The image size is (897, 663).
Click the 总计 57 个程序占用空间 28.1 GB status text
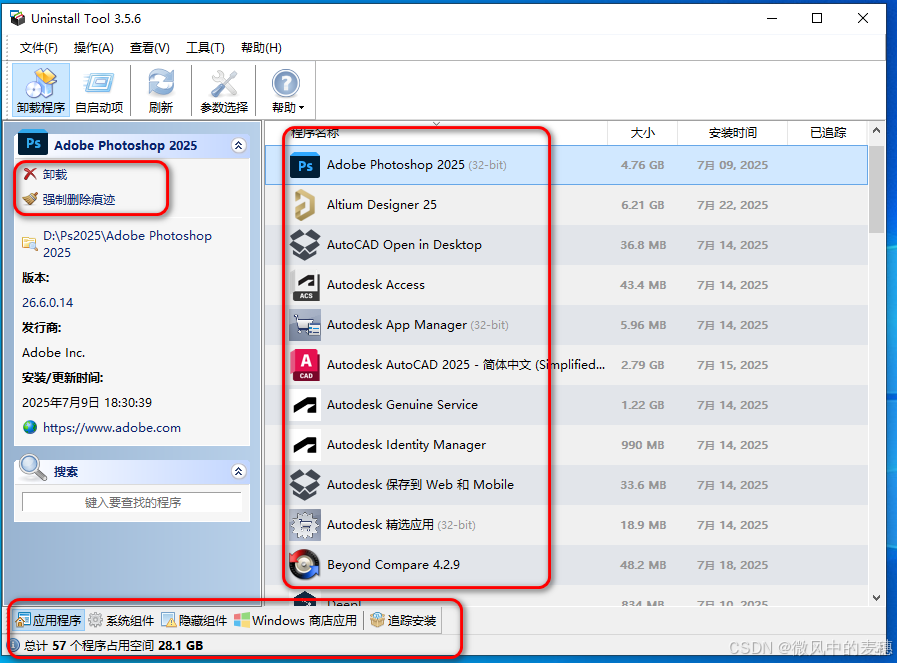[113, 646]
